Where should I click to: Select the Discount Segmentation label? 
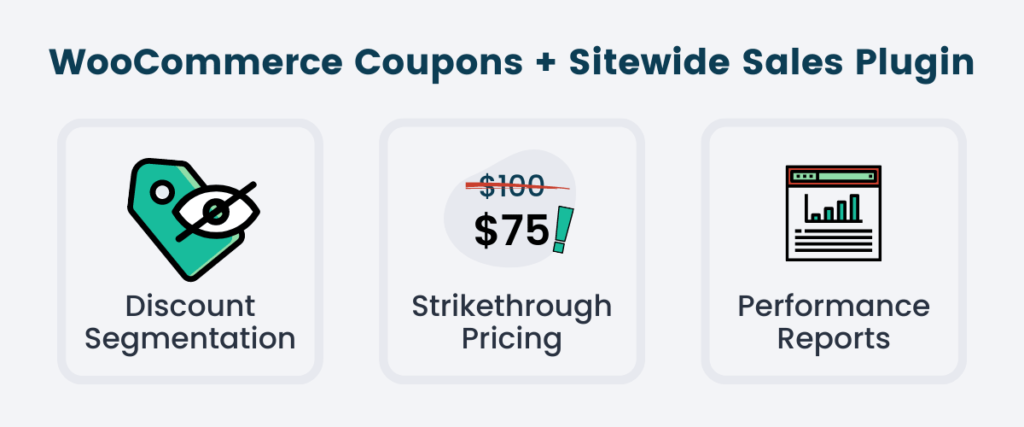coord(190,323)
